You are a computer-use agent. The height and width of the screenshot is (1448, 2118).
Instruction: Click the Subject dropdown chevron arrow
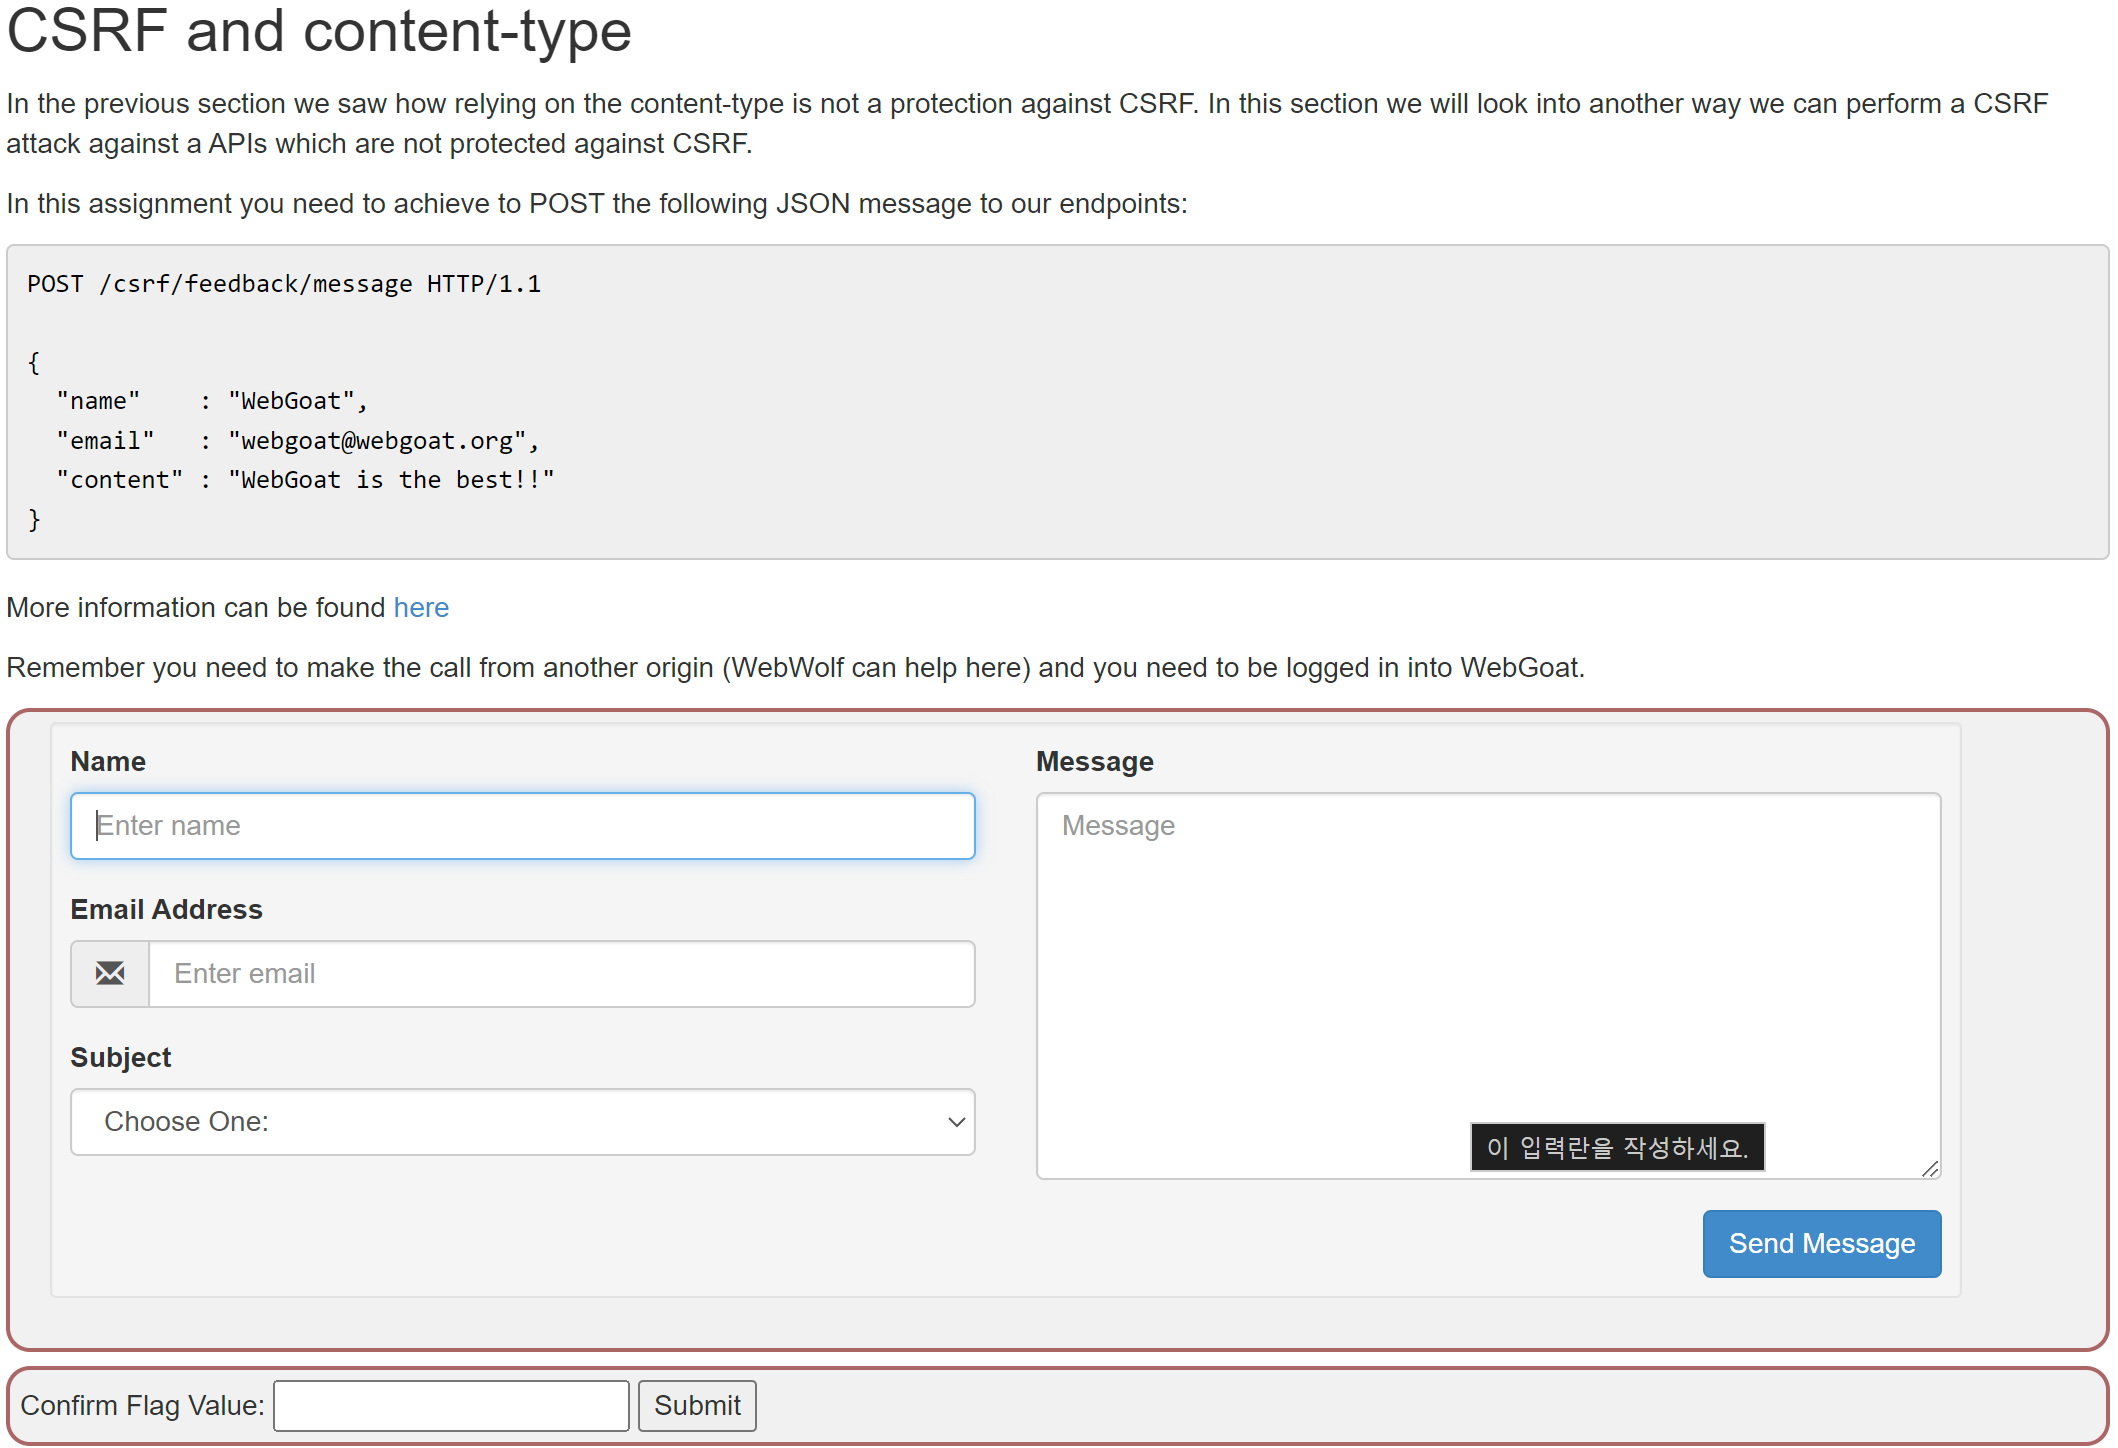[x=956, y=1122]
